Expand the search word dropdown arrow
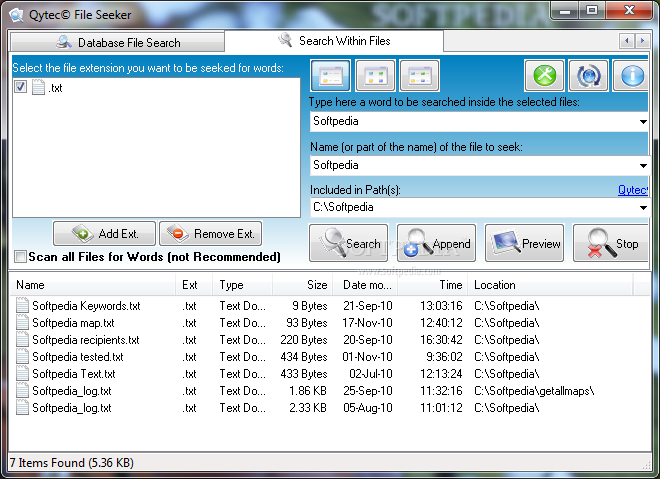The image size is (660, 479). [643, 122]
